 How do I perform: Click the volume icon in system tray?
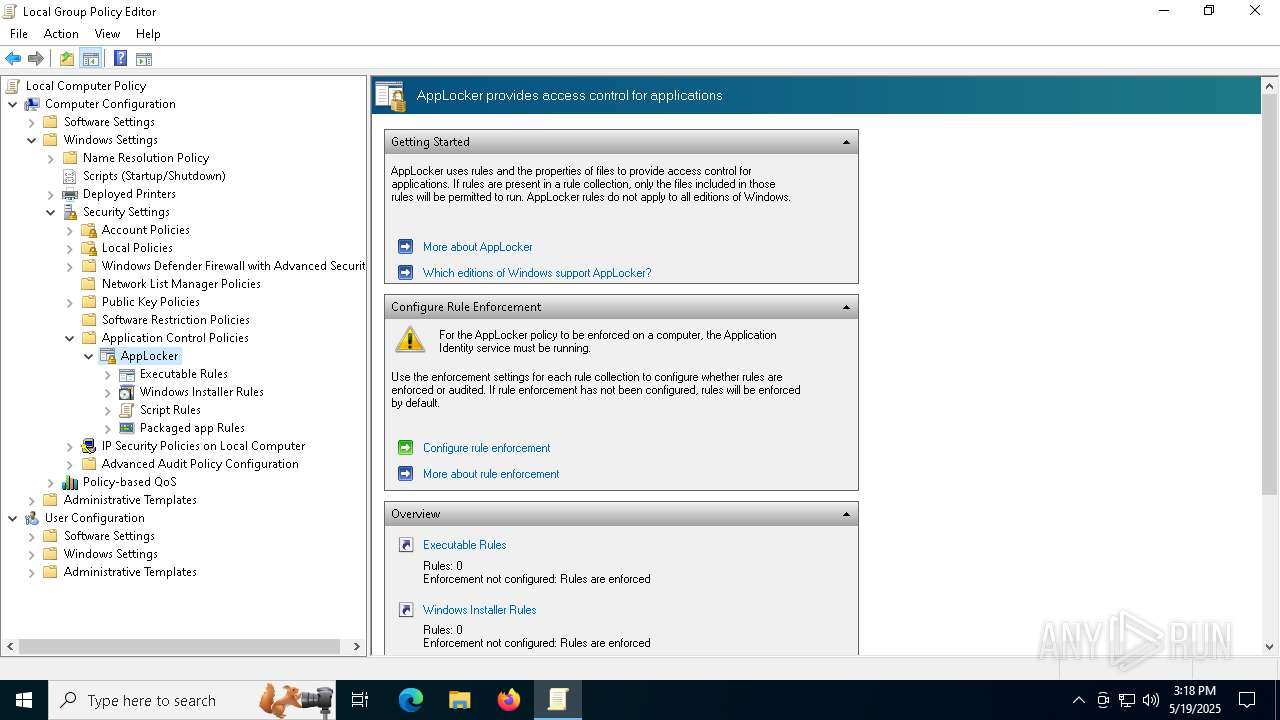pyautogui.click(x=1150, y=700)
